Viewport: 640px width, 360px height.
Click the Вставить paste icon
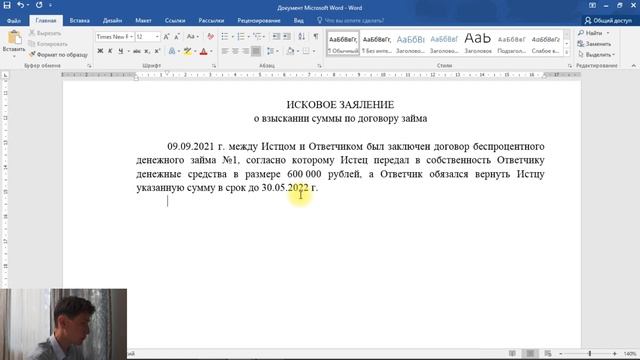14,38
